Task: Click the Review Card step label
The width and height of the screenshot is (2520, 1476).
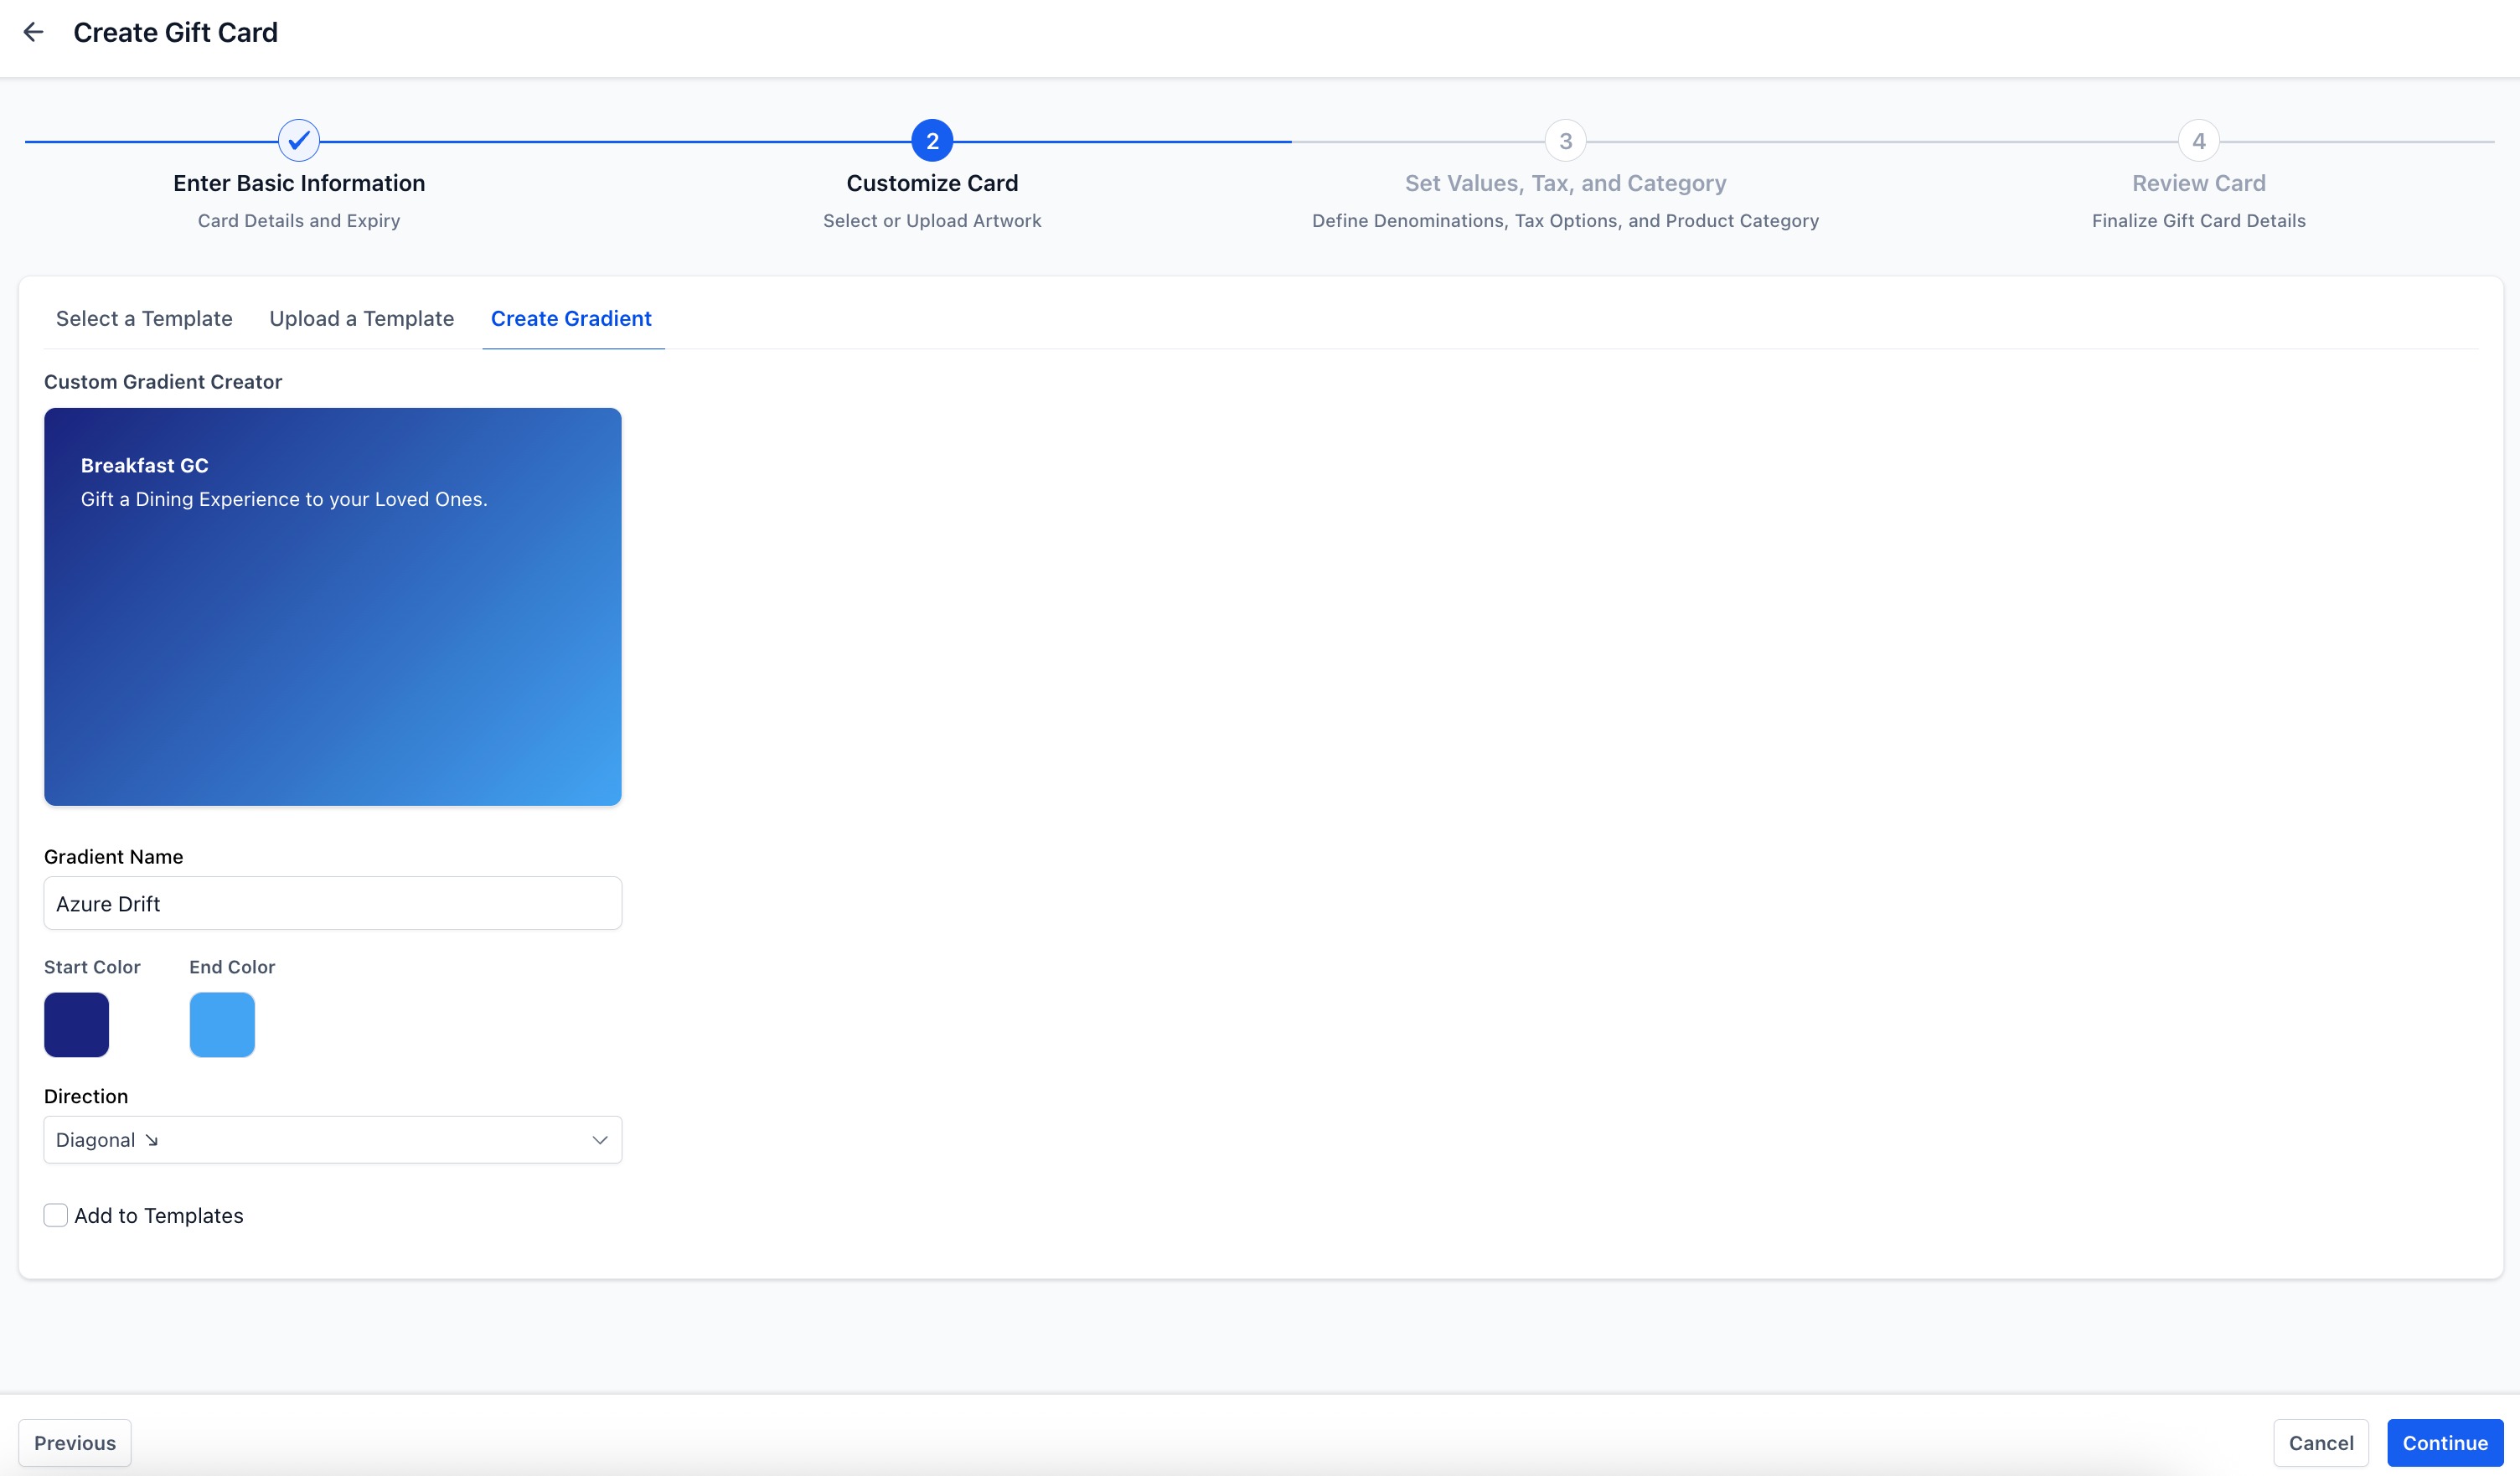Action: click(x=2198, y=183)
